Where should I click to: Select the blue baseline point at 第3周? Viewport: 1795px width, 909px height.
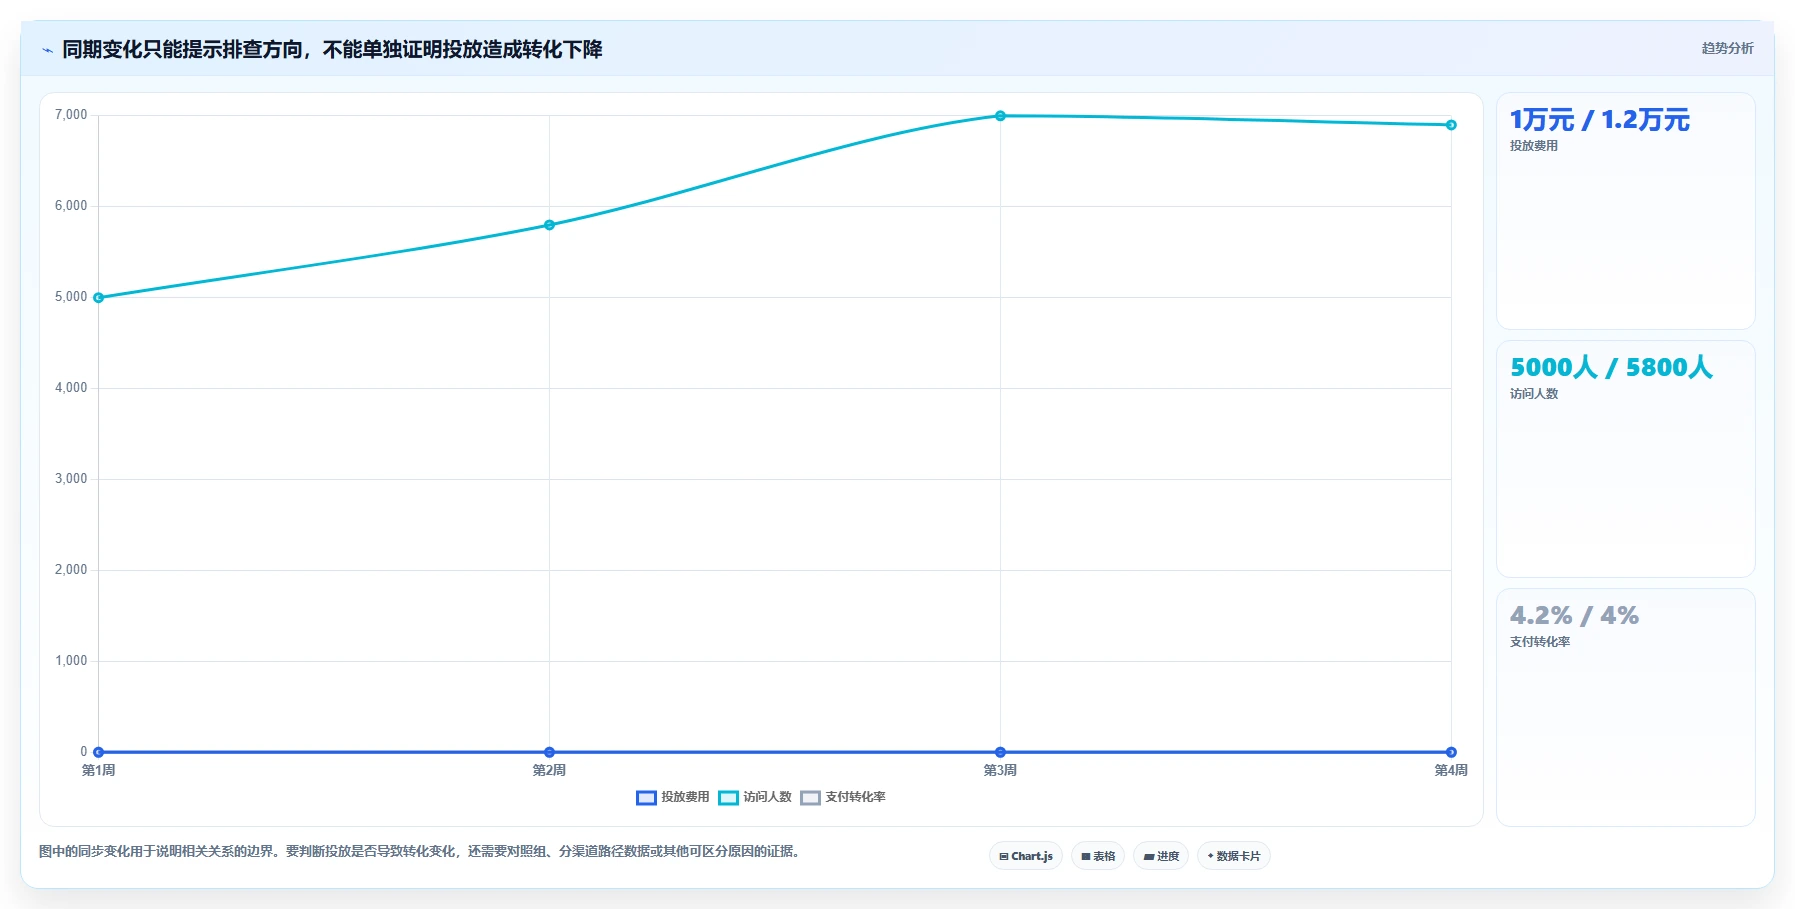(x=1000, y=752)
